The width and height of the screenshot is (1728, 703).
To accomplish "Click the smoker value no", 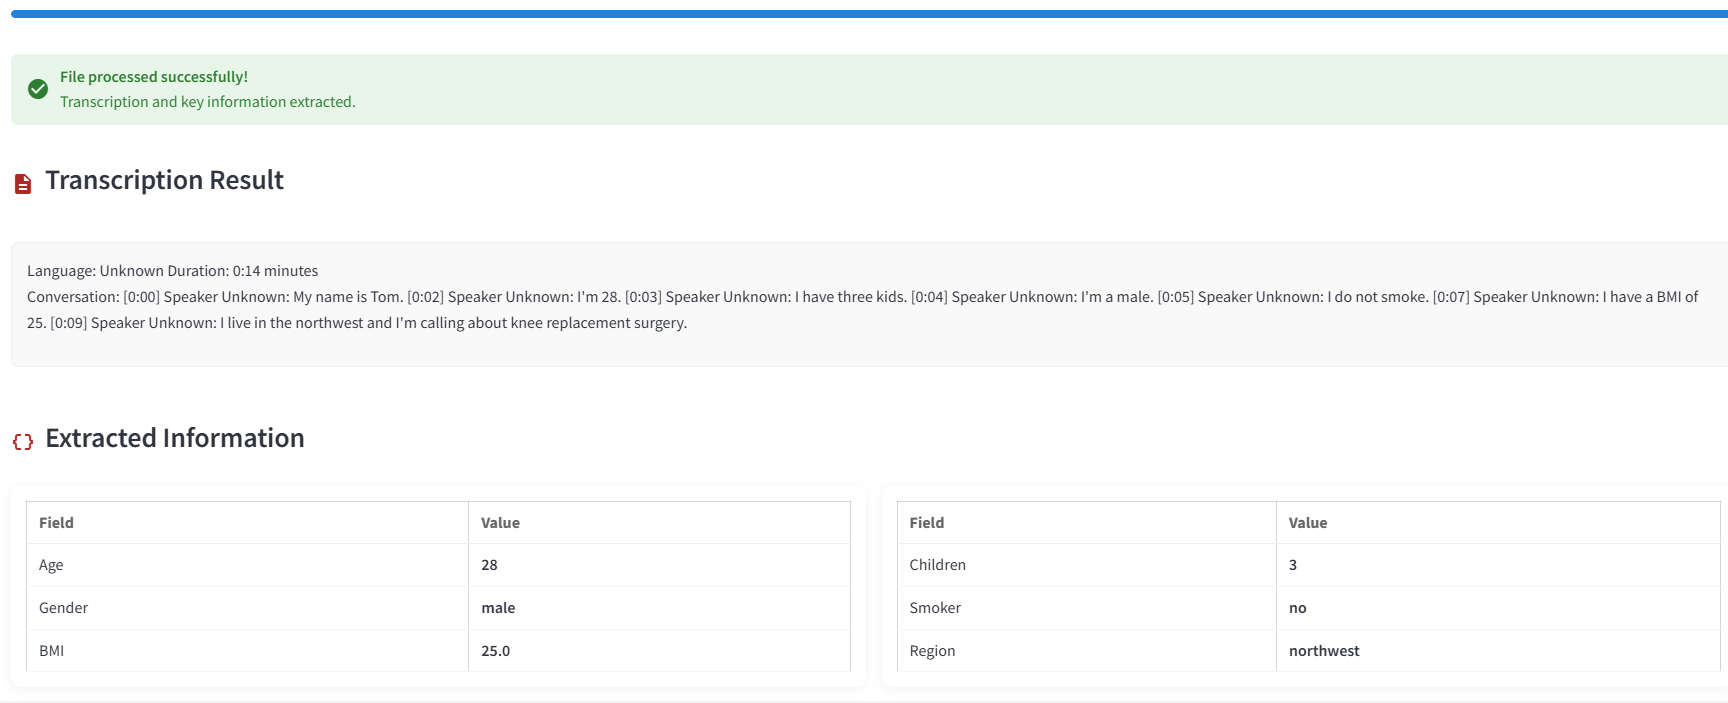I will tap(1498, 608).
